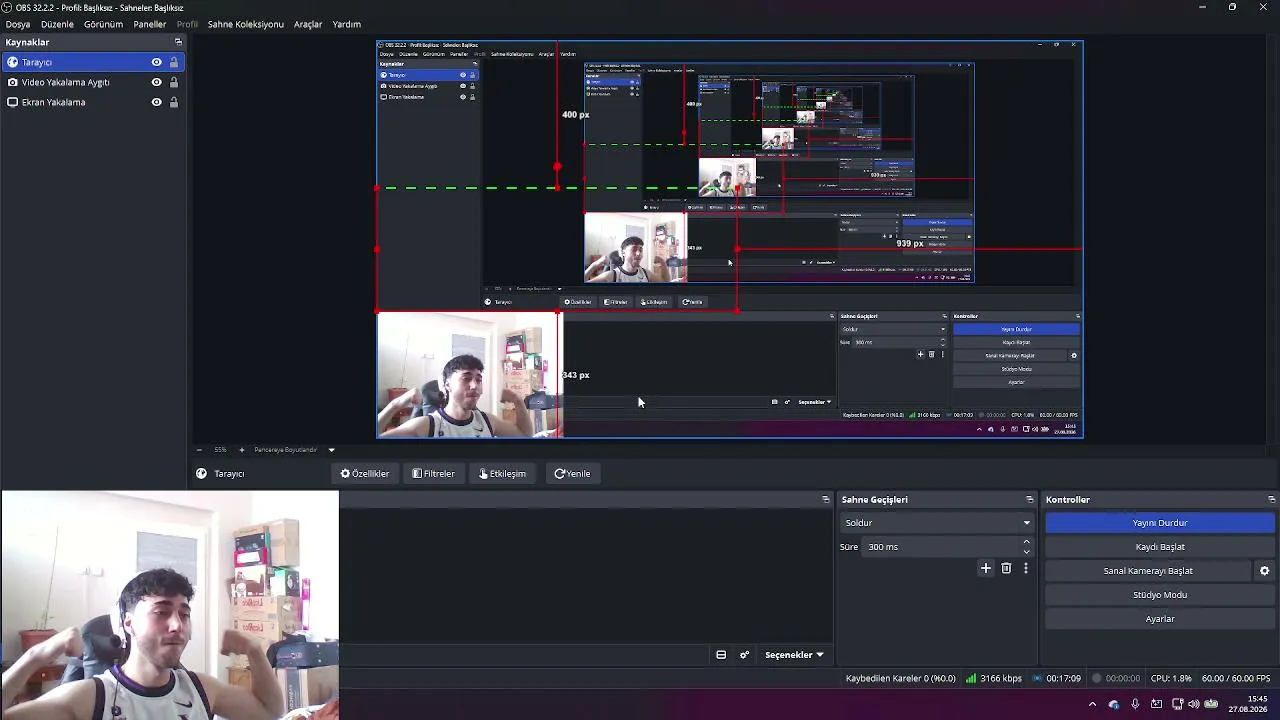Show hidden system tray icons
Image resolution: width=1280 pixels, height=720 pixels.
coord(1092,704)
